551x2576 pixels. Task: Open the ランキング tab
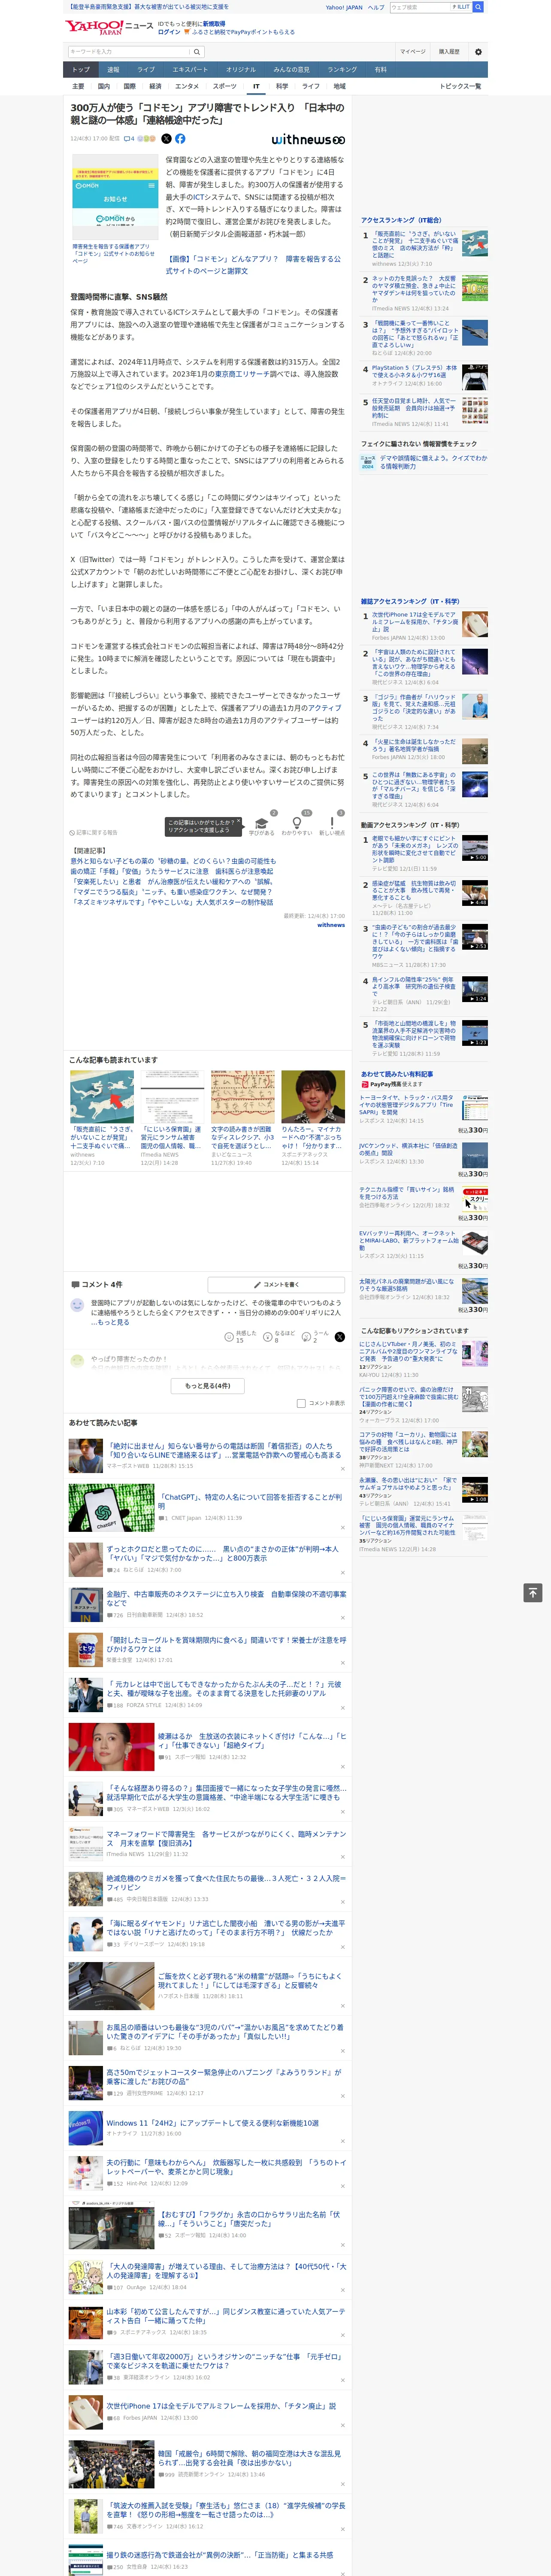[x=342, y=70]
